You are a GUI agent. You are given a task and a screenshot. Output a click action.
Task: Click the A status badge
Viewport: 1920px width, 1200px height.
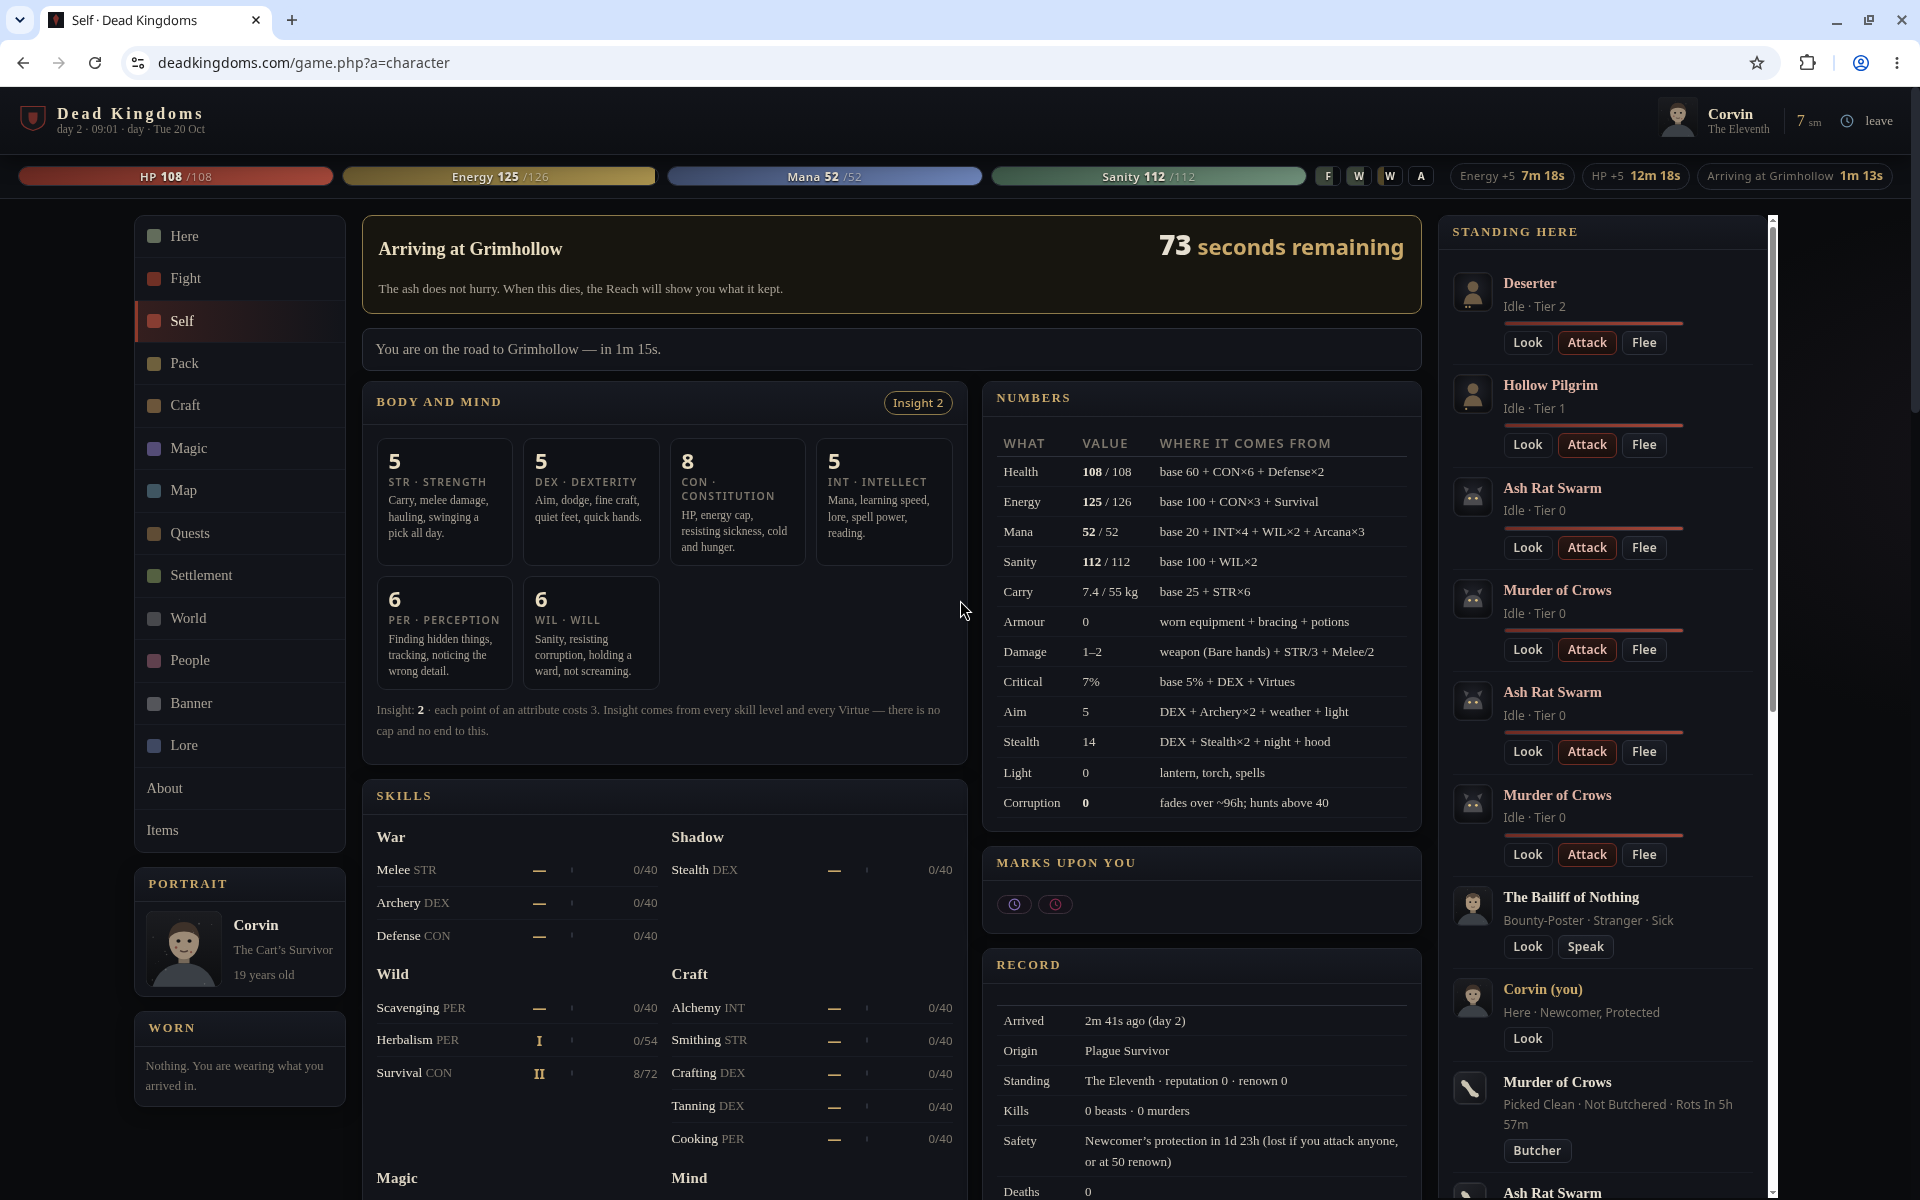point(1421,176)
